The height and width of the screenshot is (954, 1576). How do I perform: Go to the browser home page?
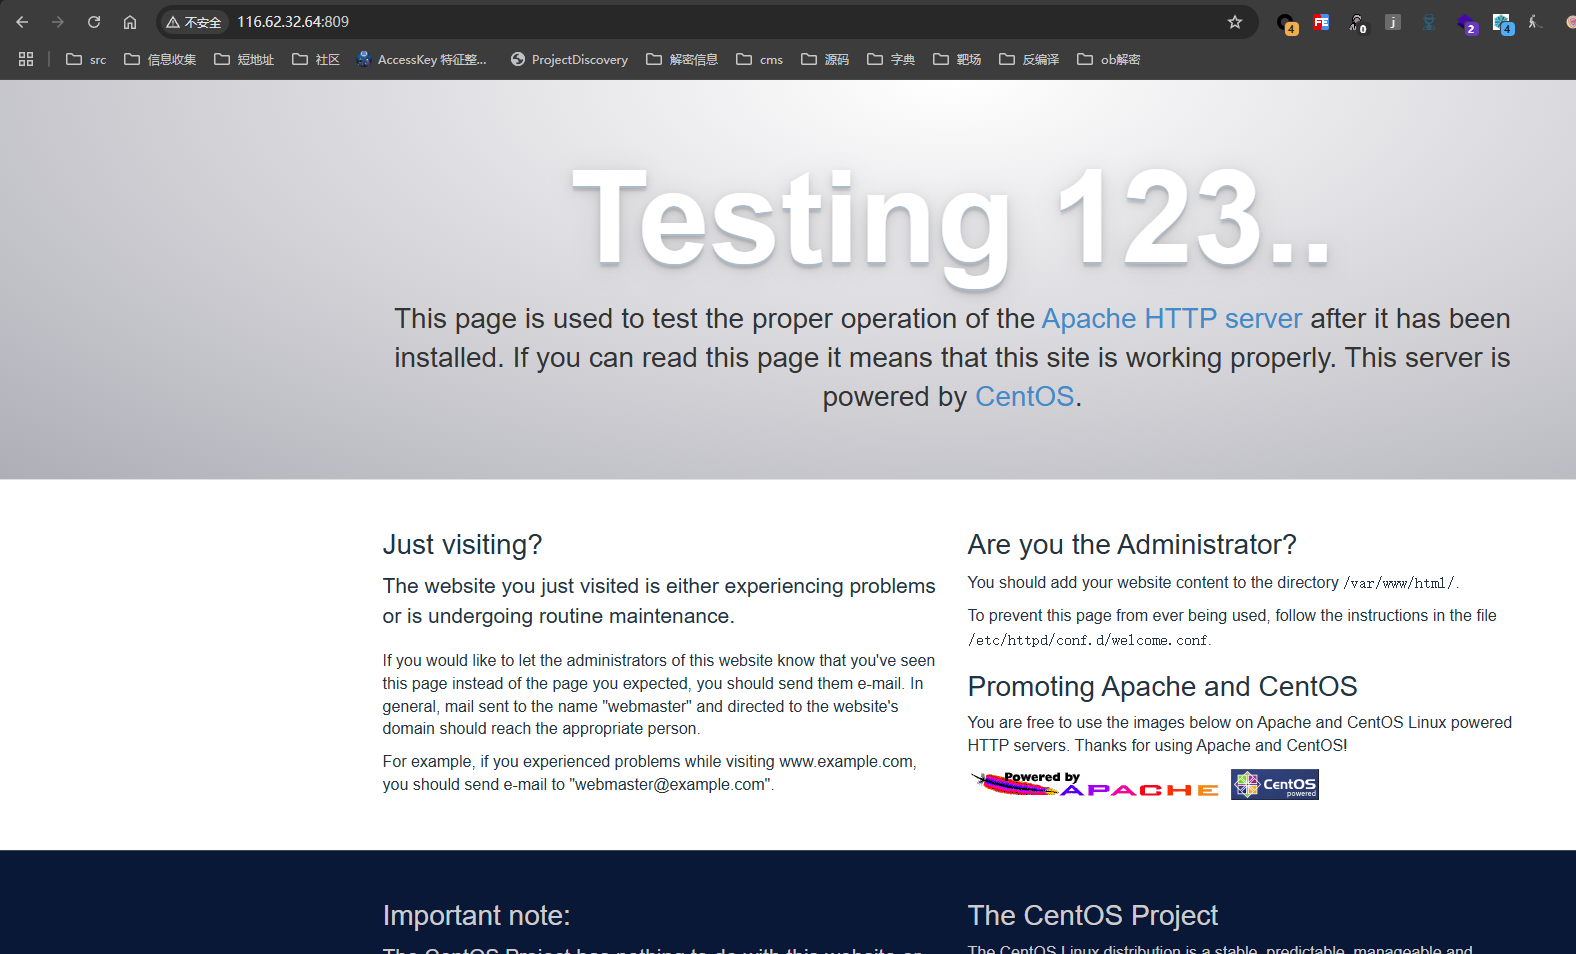(x=130, y=22)
